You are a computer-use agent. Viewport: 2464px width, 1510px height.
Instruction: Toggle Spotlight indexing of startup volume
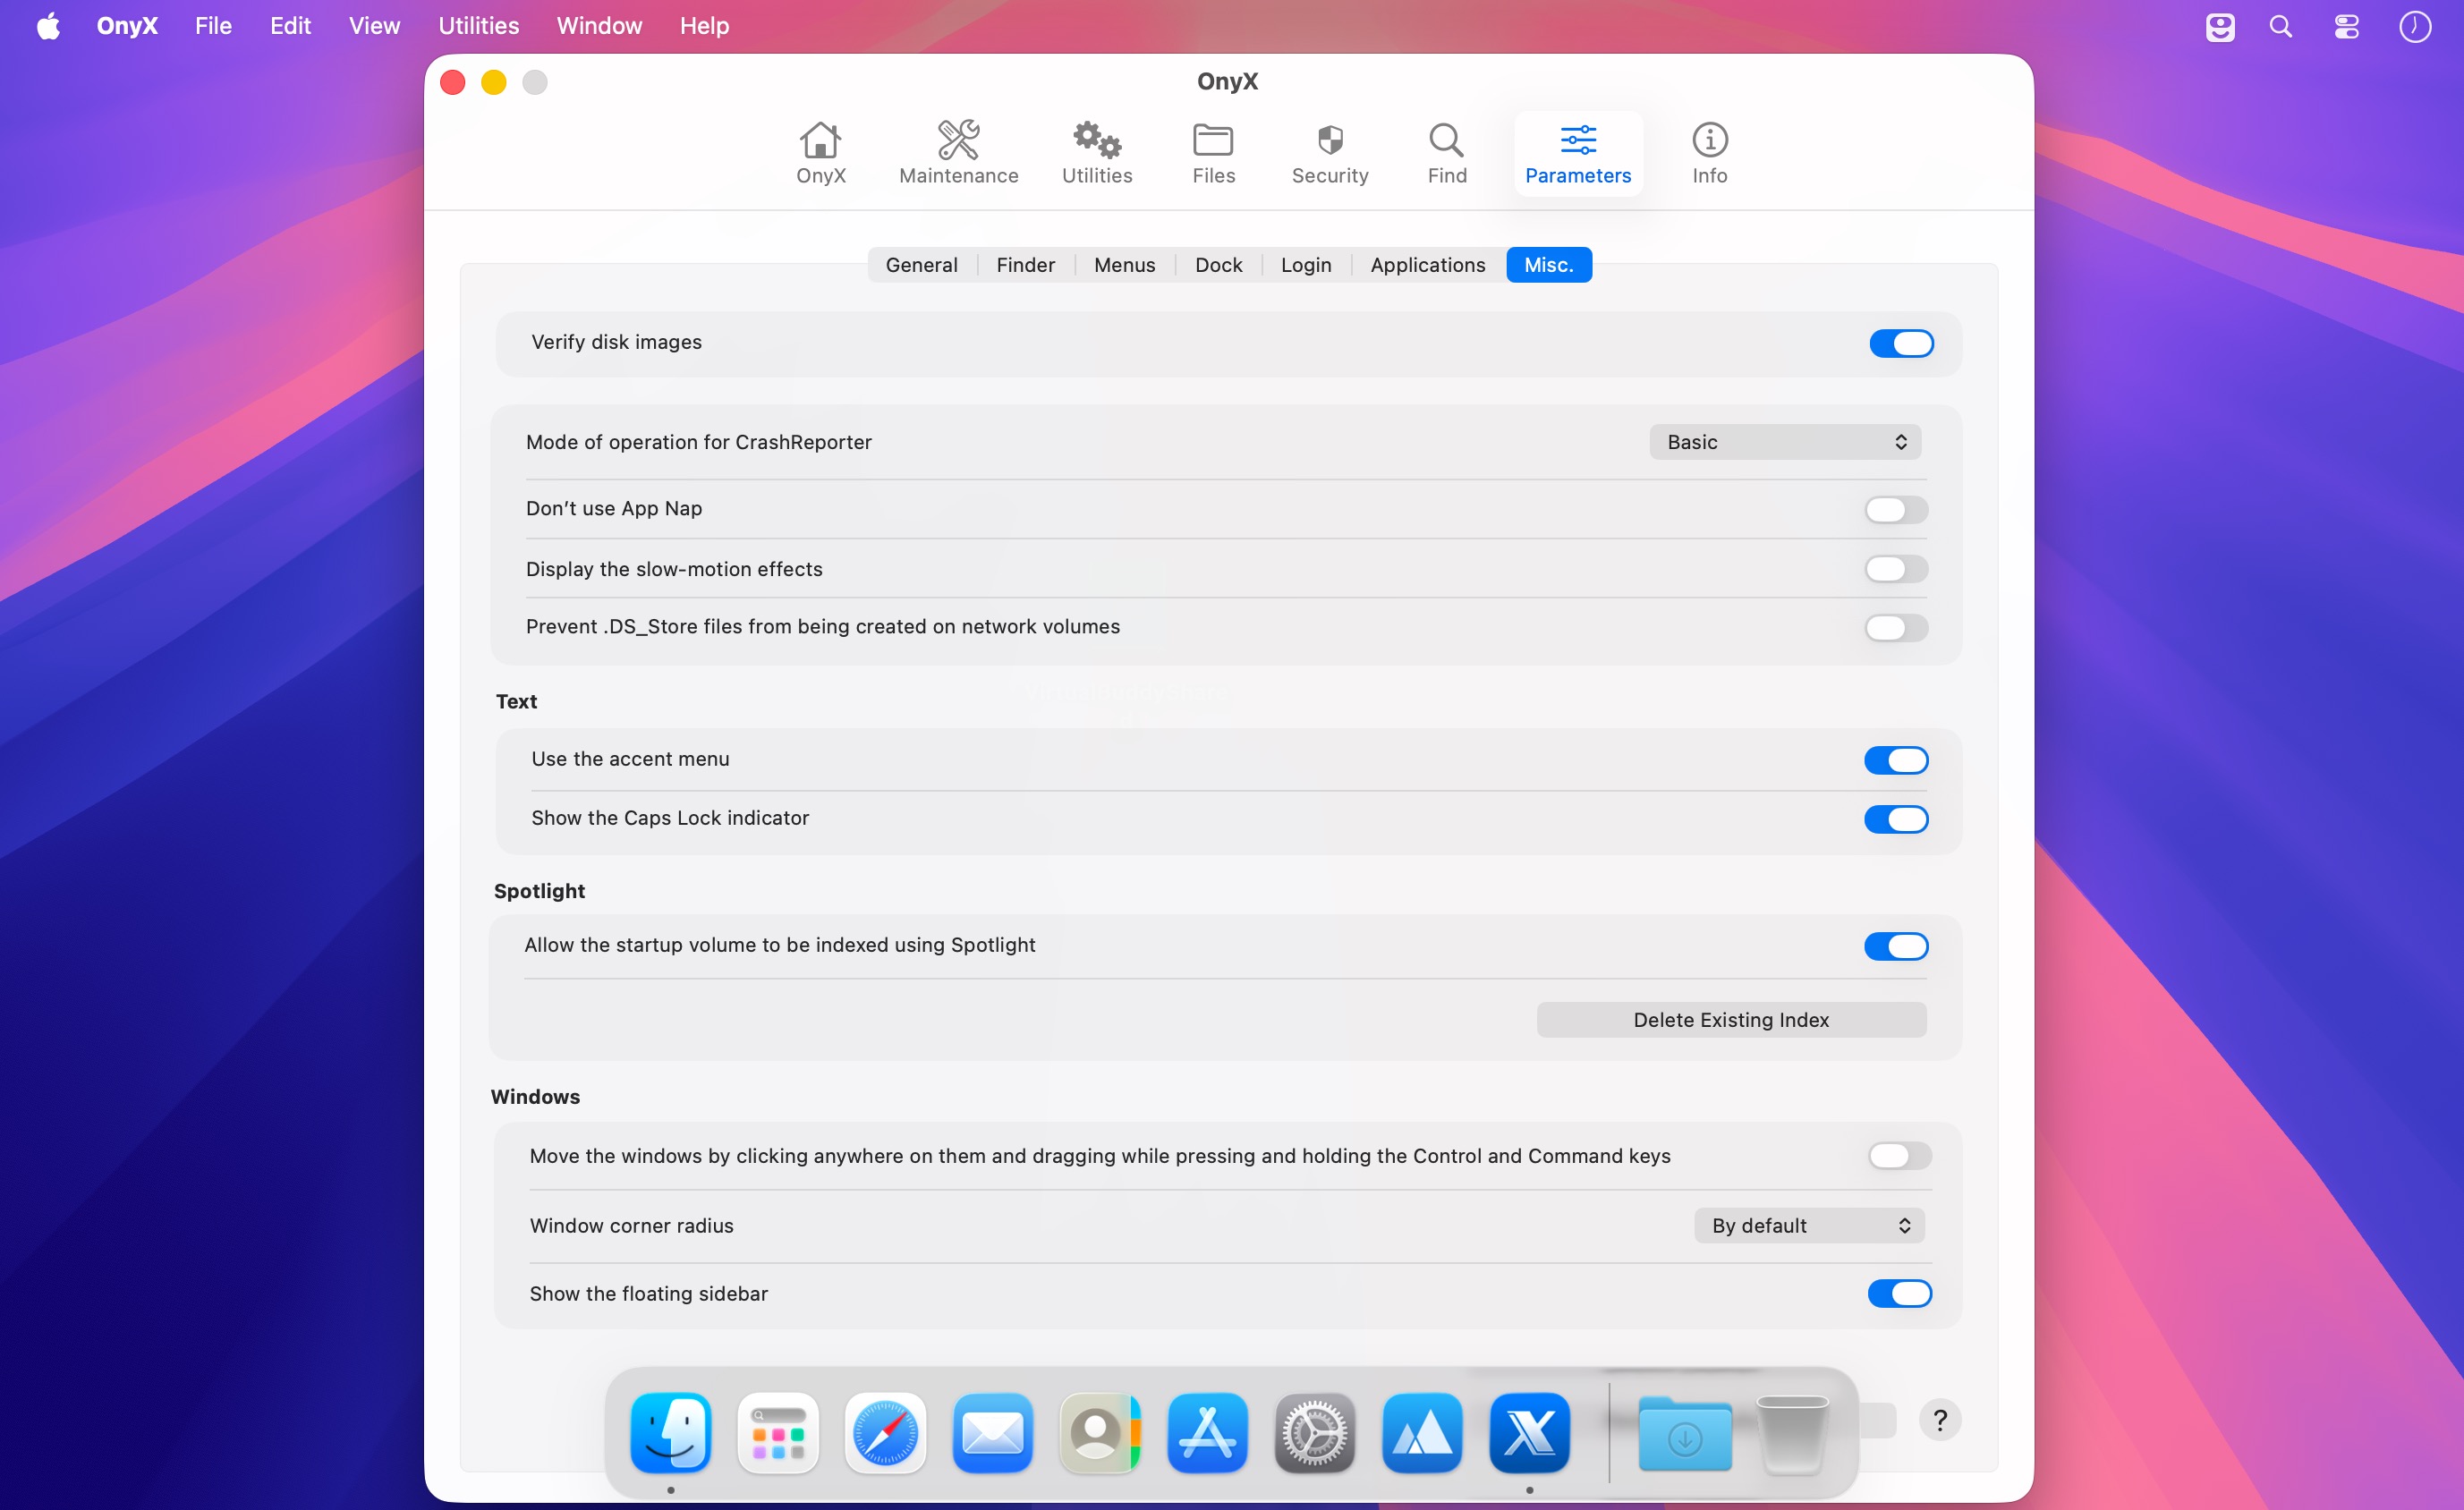pos(1896,946)
